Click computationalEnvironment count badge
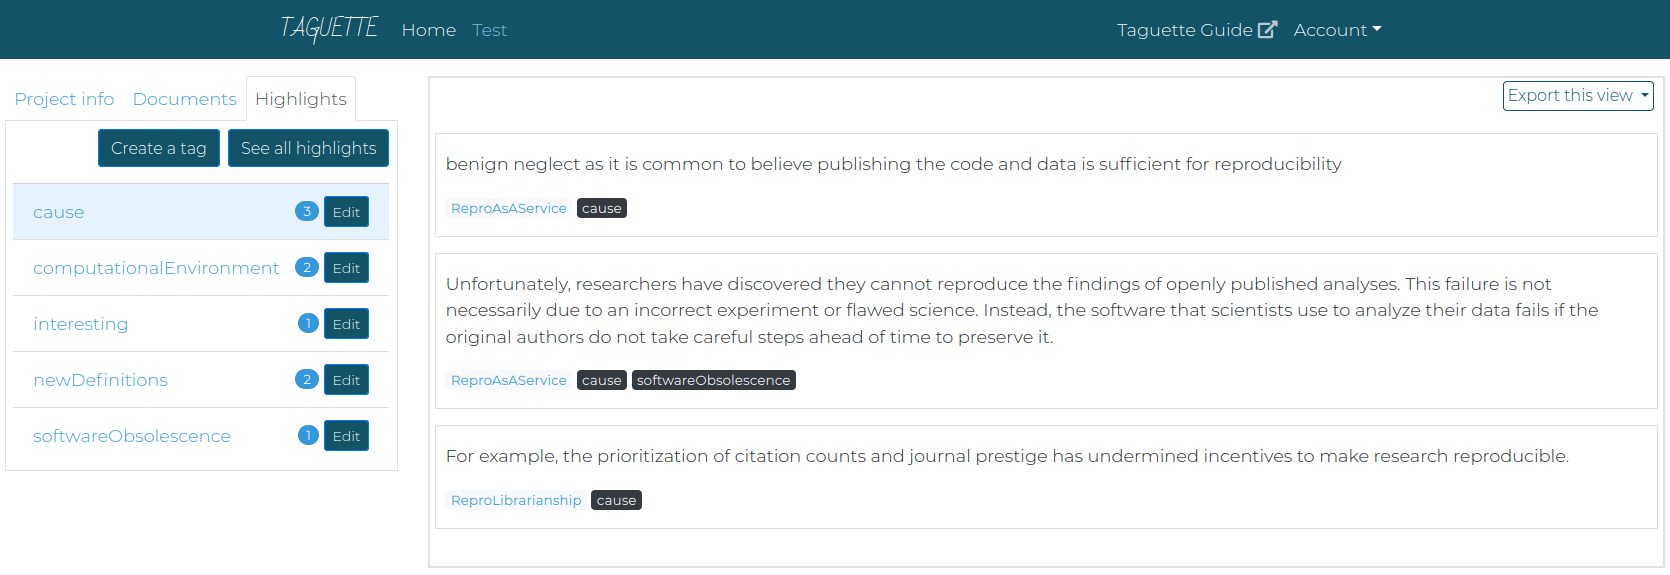The height and width of the screenshot is (575, 1670). pyautogui.click(x=307, y=267)
